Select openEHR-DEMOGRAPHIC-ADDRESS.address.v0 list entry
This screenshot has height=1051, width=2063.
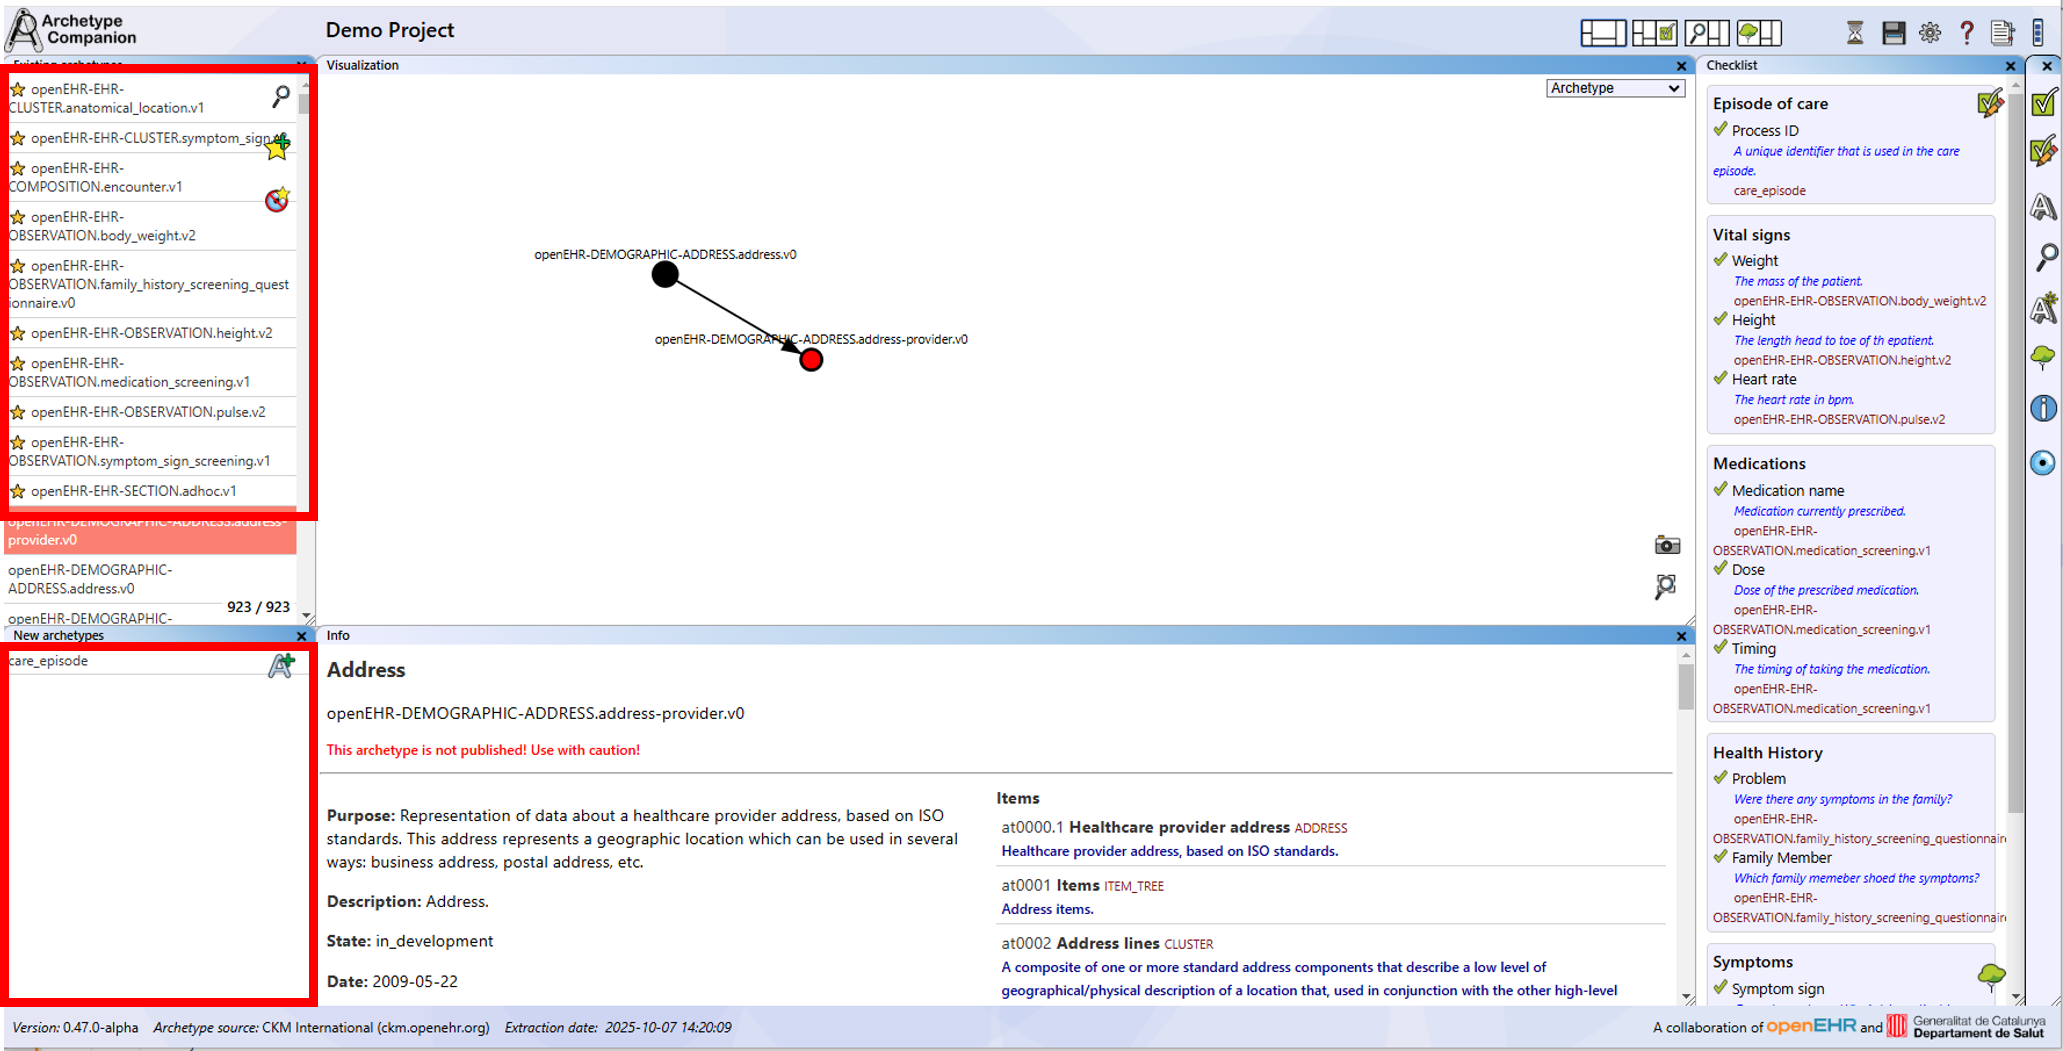coord(90,579)
